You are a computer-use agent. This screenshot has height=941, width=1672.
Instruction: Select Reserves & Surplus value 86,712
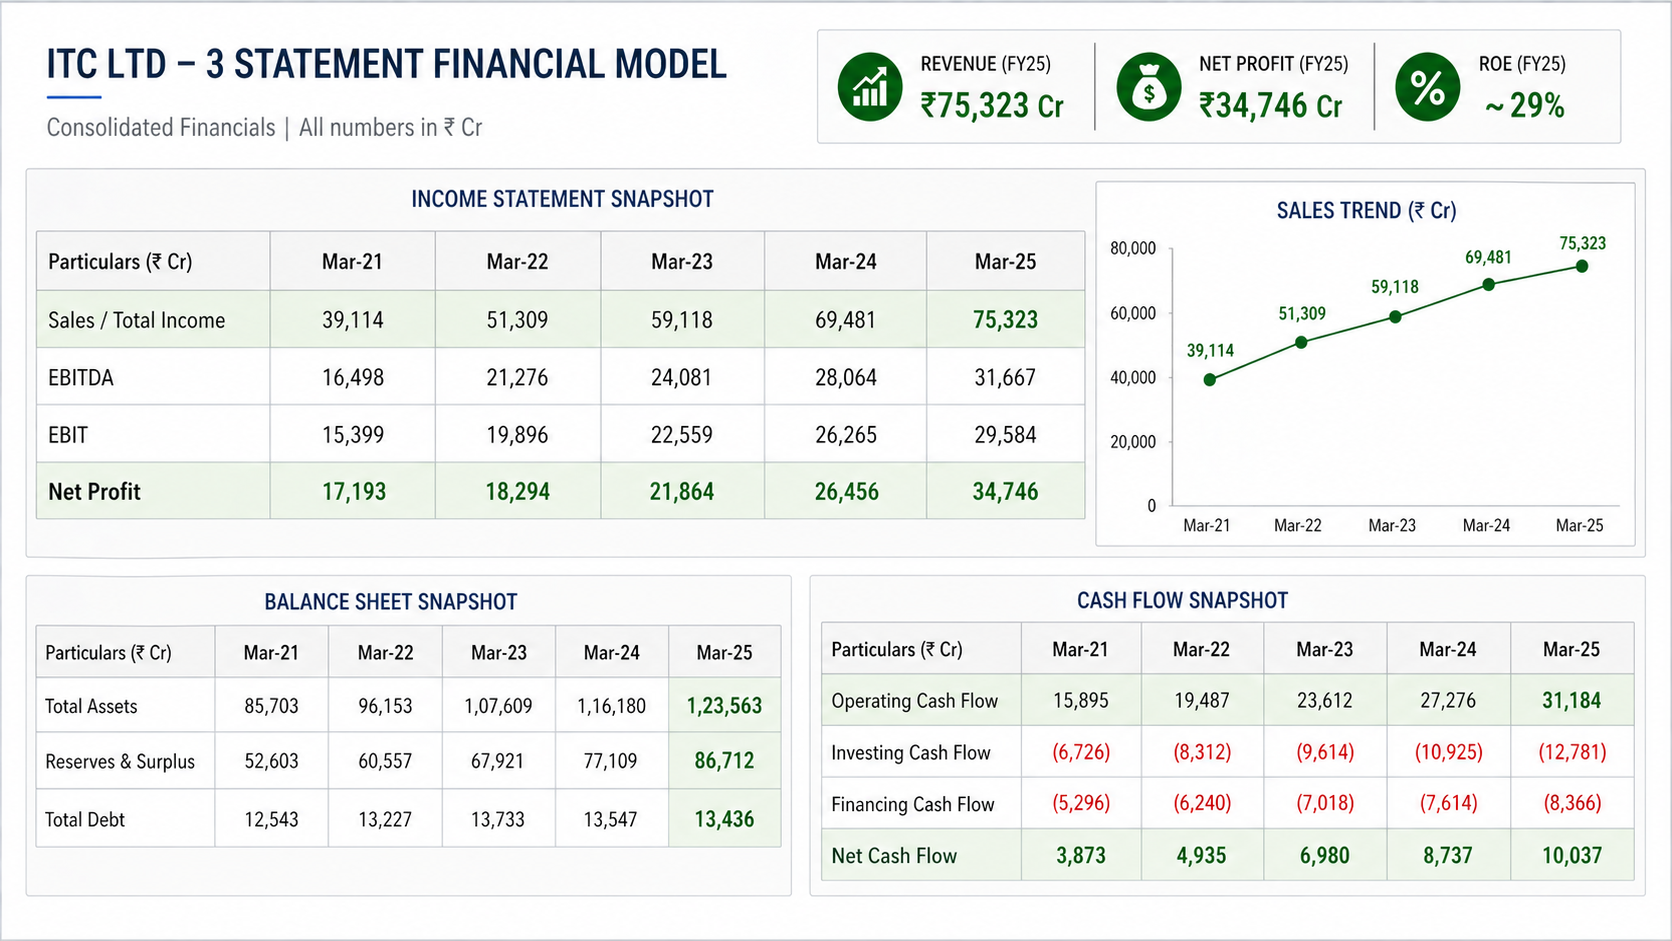point(724,761)
